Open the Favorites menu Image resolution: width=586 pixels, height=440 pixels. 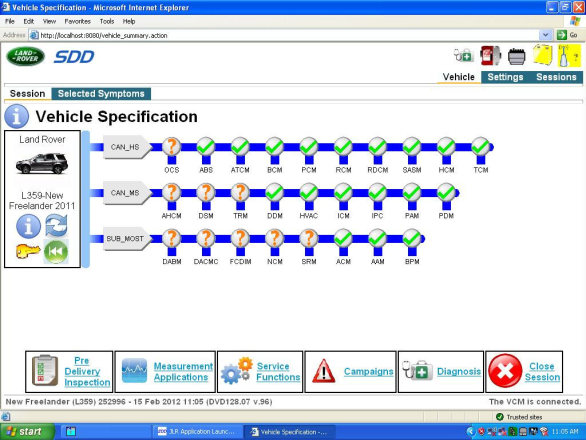tap(77, 21)
